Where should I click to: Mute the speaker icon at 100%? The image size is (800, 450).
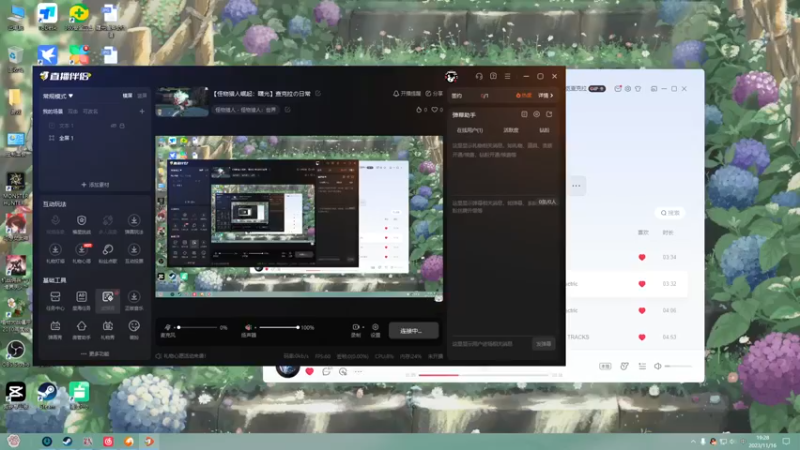248,327
